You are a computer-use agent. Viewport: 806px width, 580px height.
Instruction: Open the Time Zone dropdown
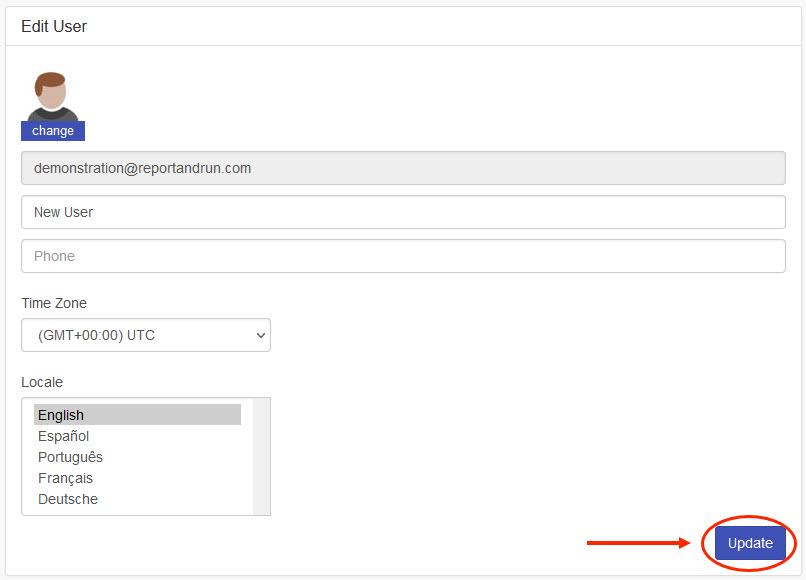pos(145,335)
